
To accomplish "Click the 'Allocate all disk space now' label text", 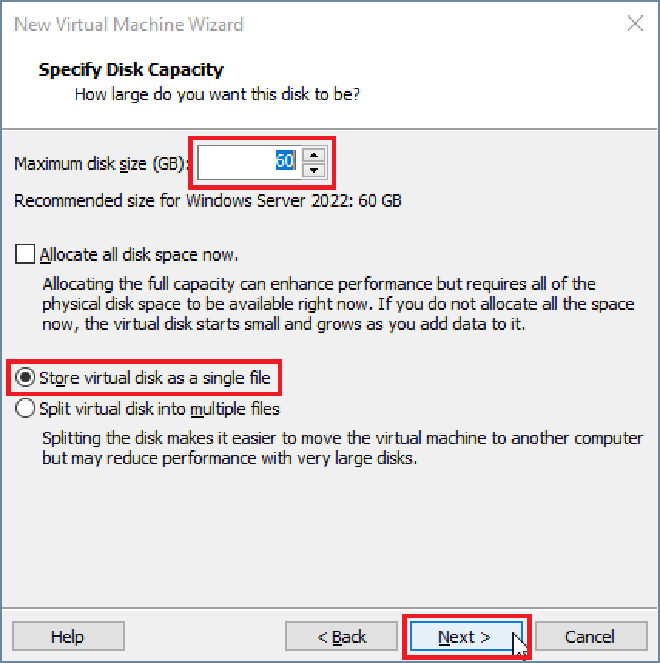I will pyautogui.click(x=139, y=254).
